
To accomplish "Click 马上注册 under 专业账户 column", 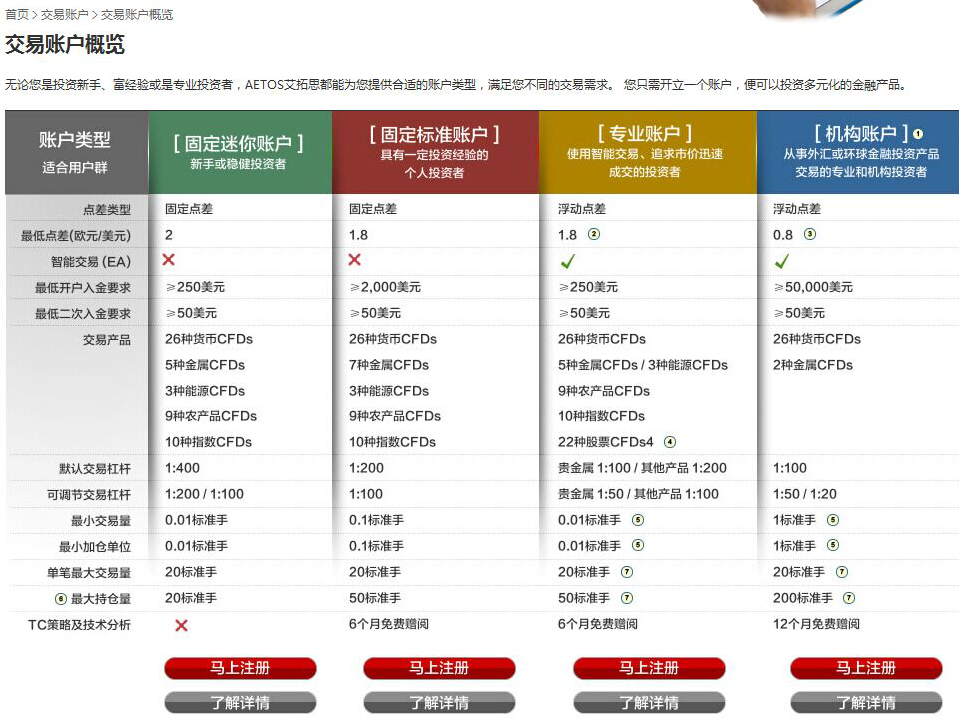I will pos(649,668).
